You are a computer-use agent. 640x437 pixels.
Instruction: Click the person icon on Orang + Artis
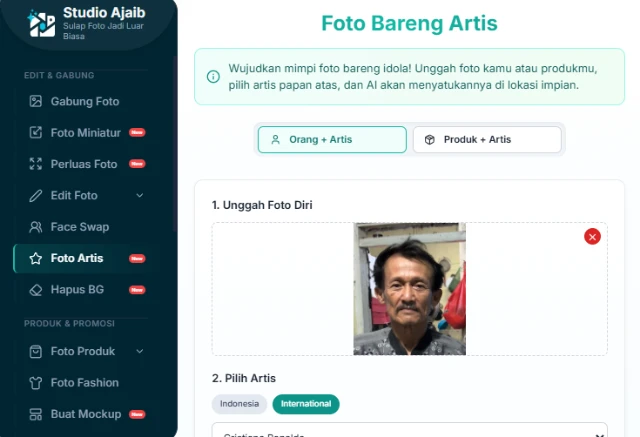click(276, 140)
